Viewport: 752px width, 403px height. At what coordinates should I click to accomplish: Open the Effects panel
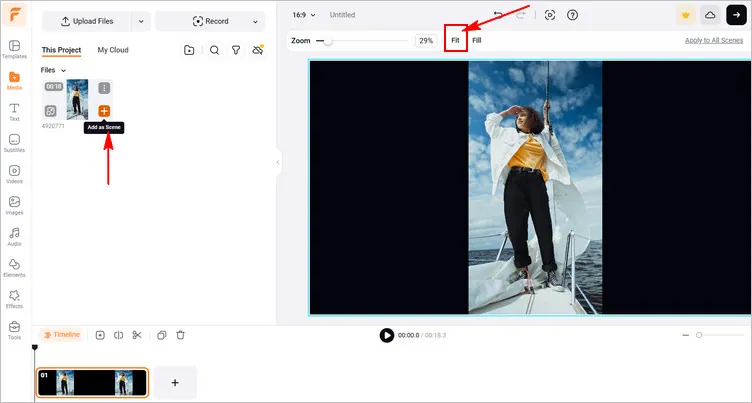[x=14, y=299]
